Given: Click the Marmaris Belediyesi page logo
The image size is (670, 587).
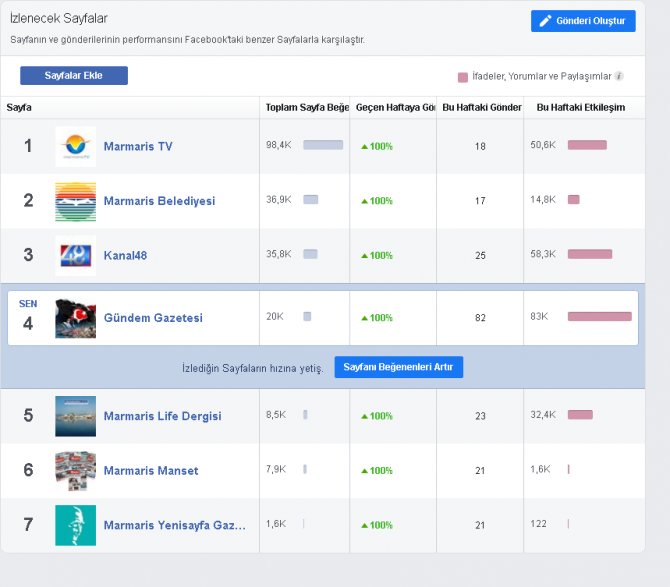Looking at the screenshot, I should pyautogui.click(x=75, y=201).
